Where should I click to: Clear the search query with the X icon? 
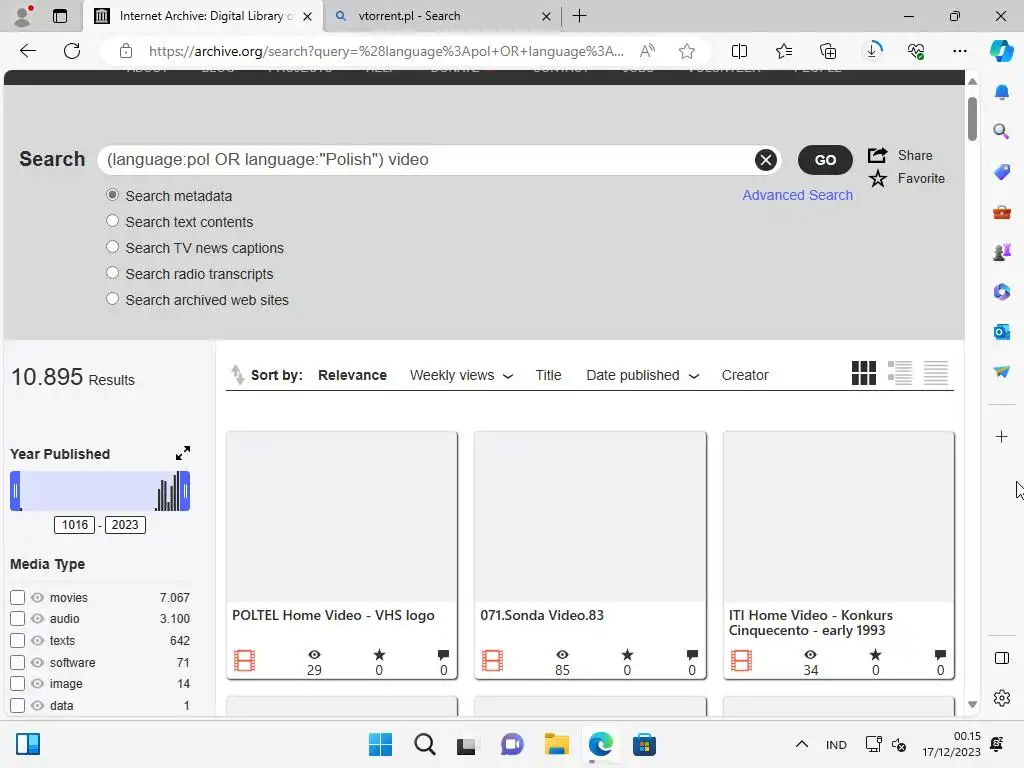click(x=765, y=159)
